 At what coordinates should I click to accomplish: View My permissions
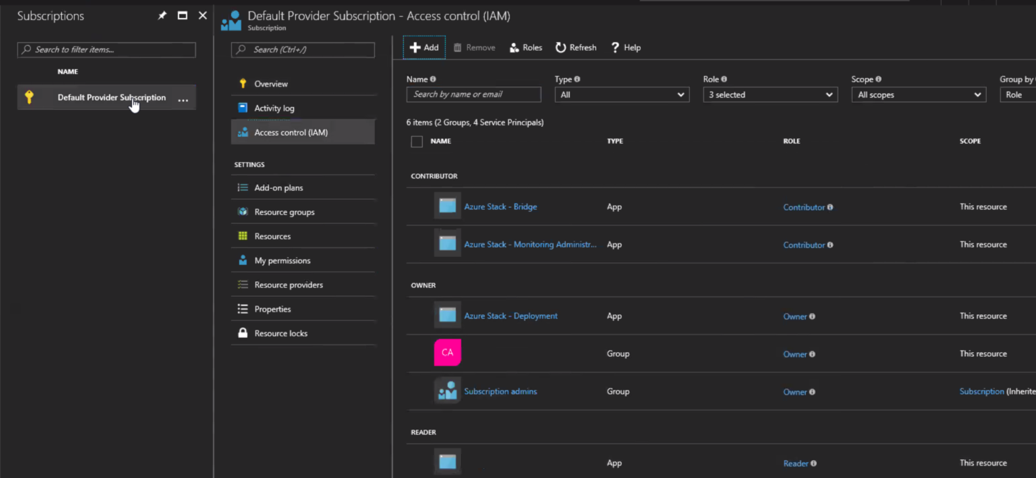[303, 260]
